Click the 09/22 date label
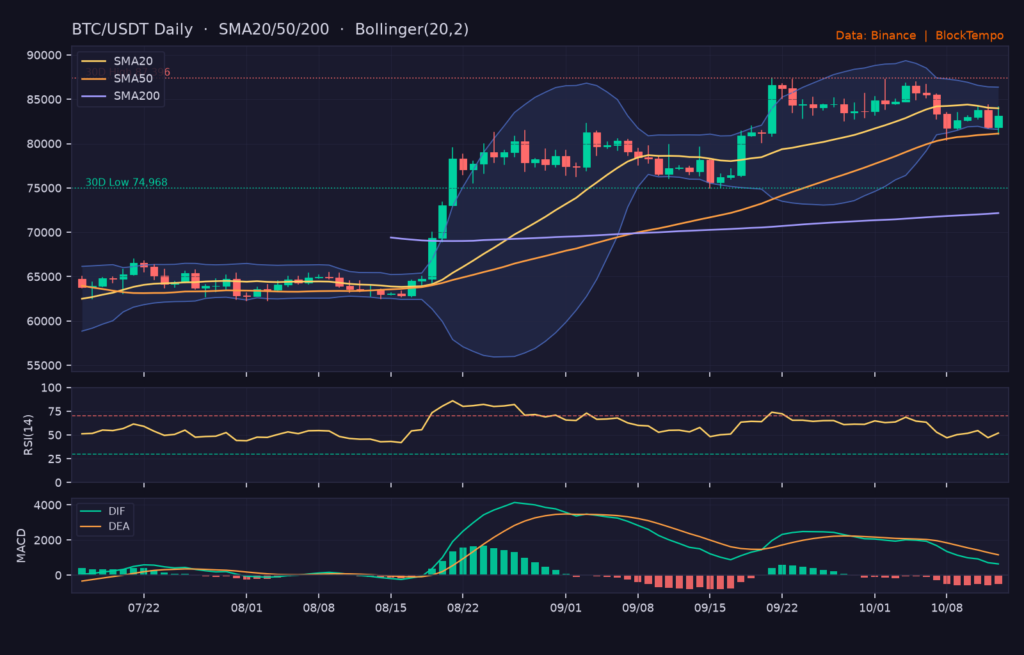This screenshot has width=1024, height=655. 782,608
